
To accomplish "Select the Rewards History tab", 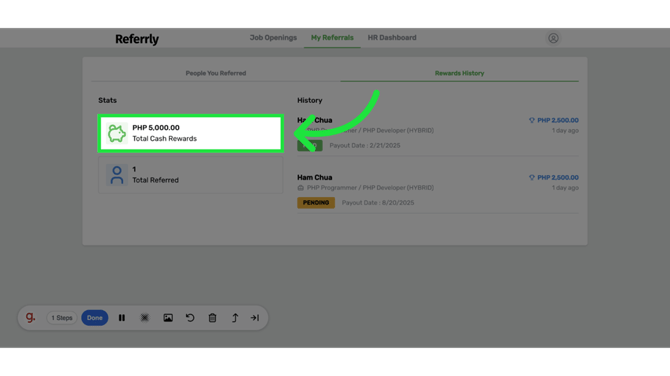I will (459, 73).
